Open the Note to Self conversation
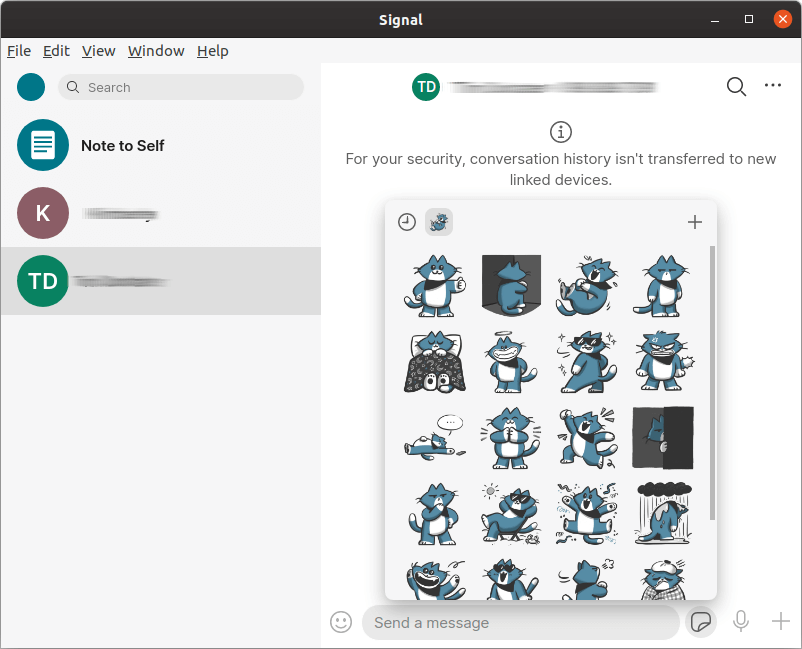The height and width of the screenshot is (649, 802). [x=161, y=145]
